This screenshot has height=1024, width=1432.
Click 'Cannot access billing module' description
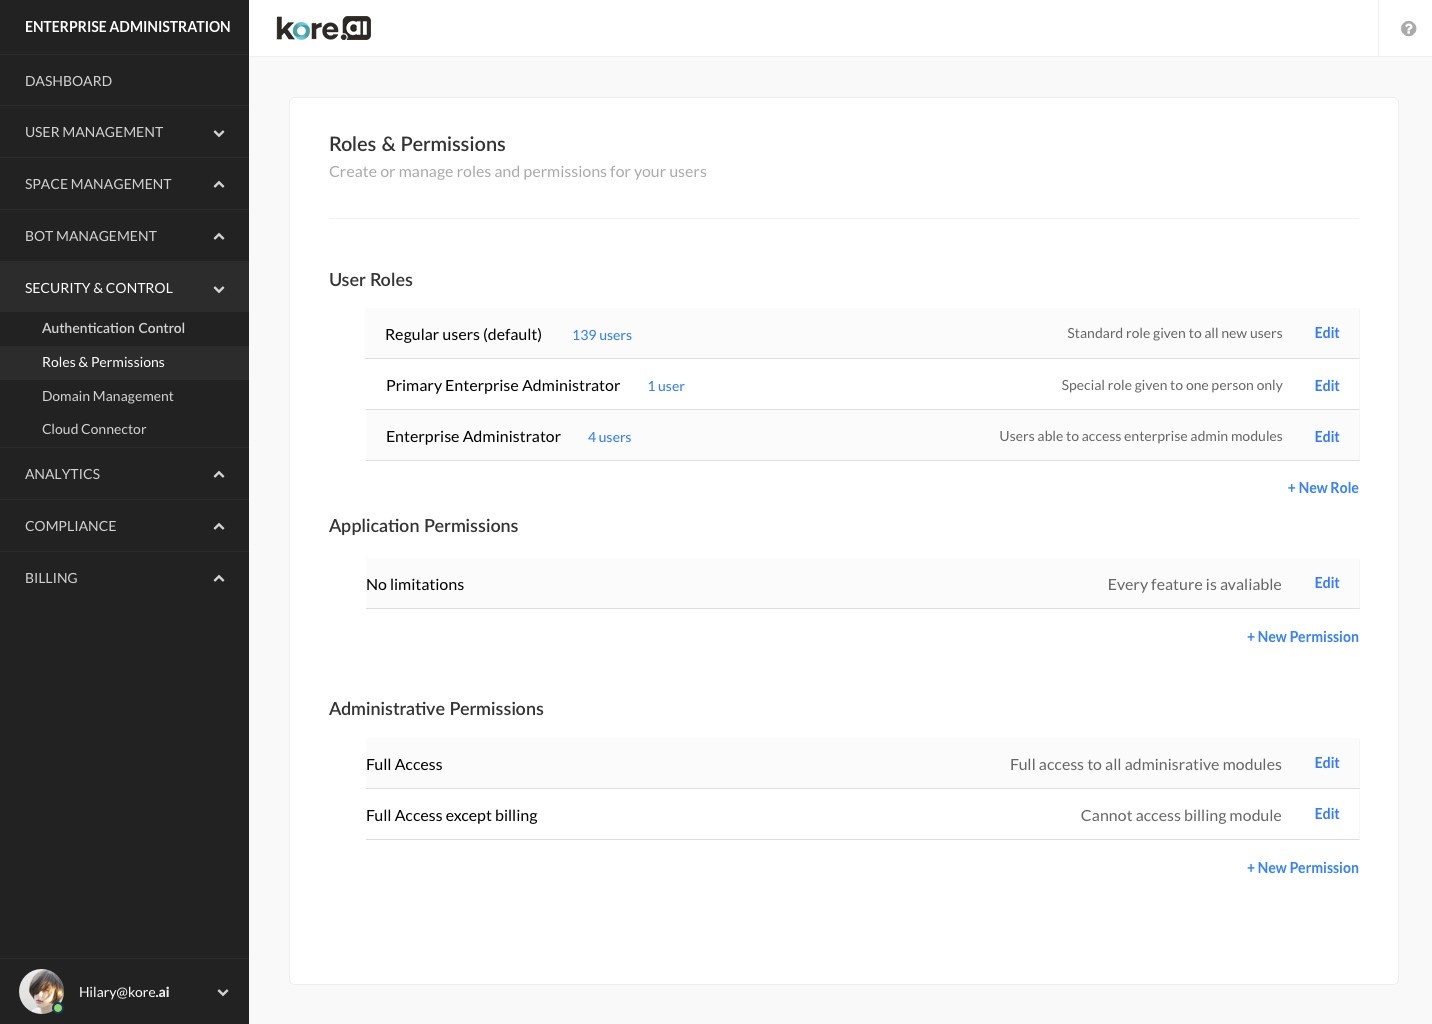coord(1181,815)
